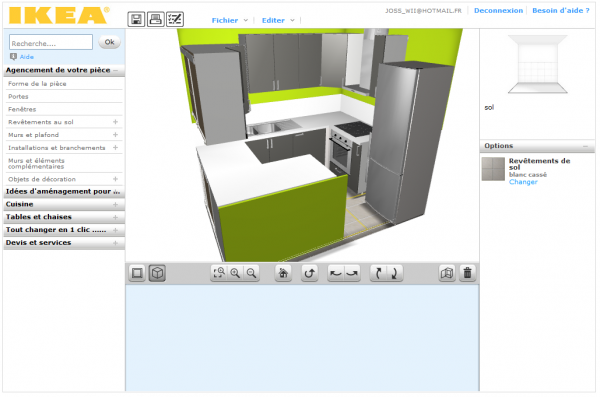Click the Deconnexion link
Viewport: 600px width, 397px height.
coord(498,11)
